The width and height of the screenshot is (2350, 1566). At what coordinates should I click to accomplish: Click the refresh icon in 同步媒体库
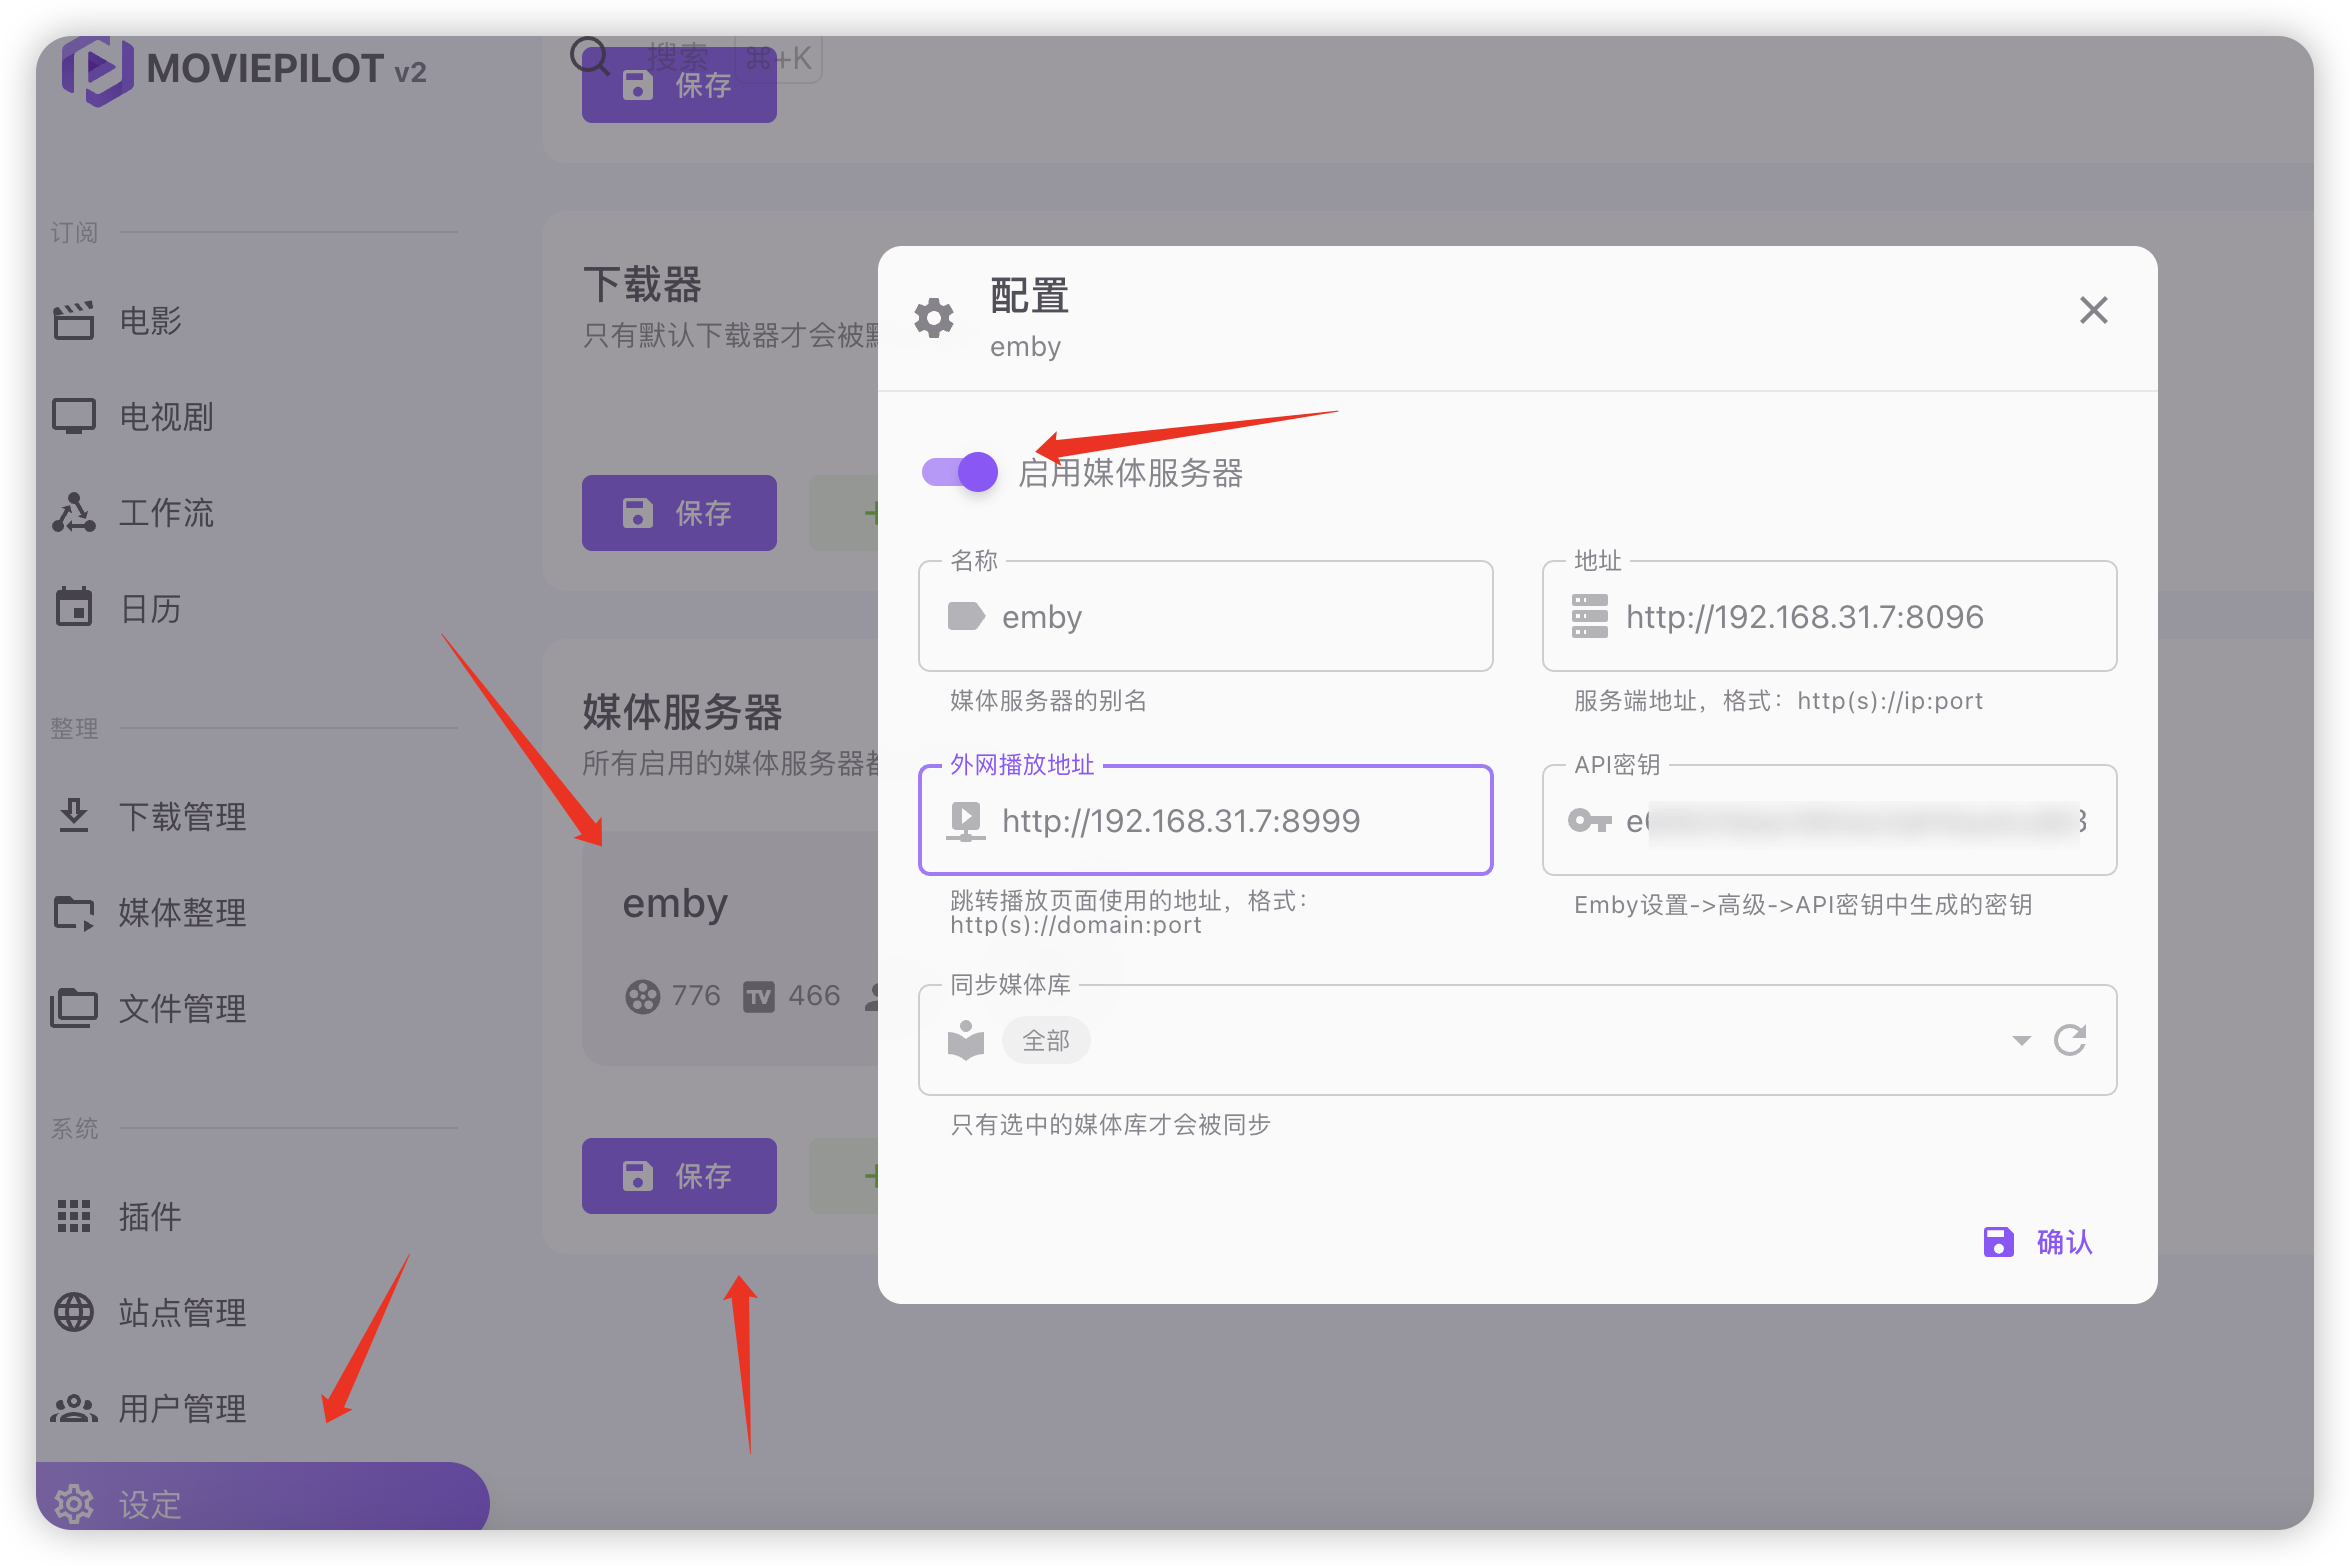[2069, 1040]
